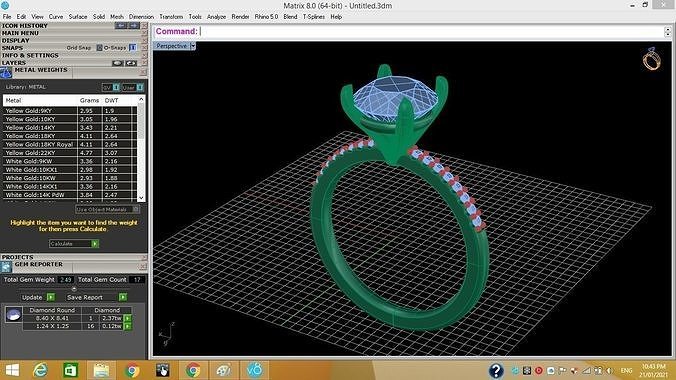Open the Curve menu

click(56, 16)
